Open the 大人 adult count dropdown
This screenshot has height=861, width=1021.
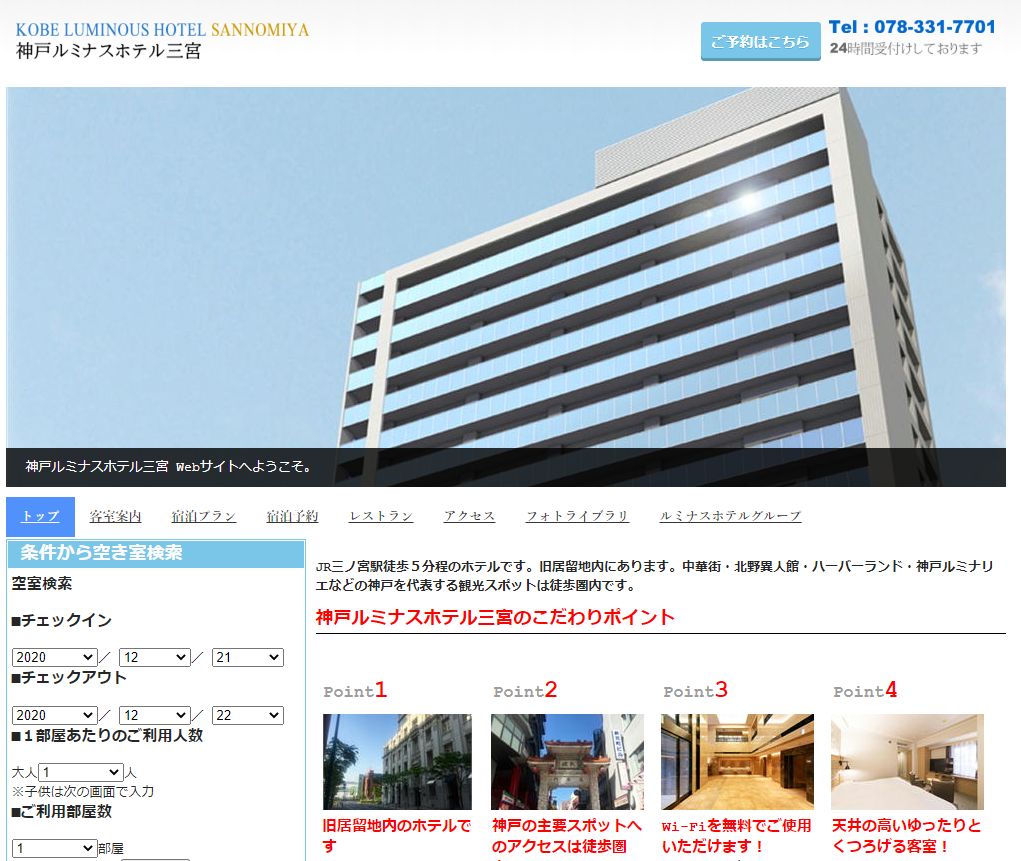(81, 772)
